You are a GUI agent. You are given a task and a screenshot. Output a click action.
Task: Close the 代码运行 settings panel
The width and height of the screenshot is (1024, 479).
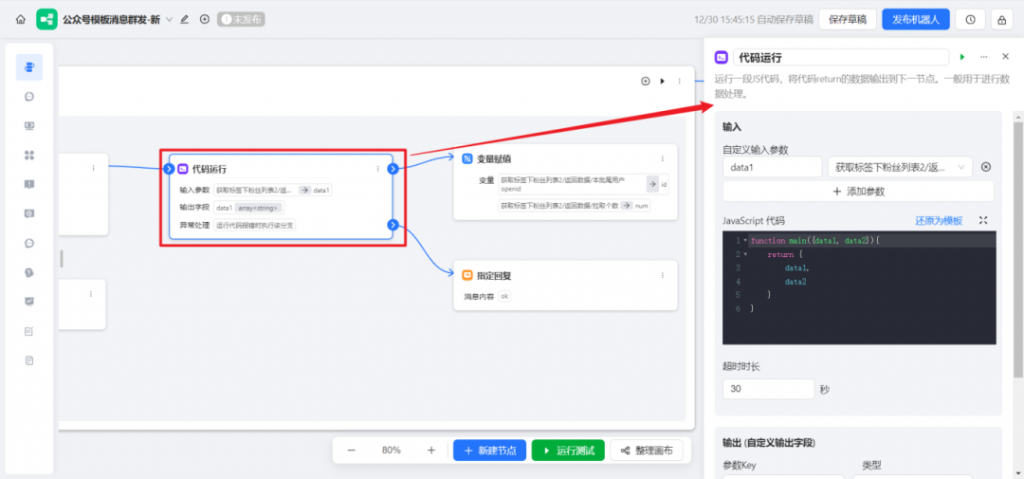click(1006, 58)
